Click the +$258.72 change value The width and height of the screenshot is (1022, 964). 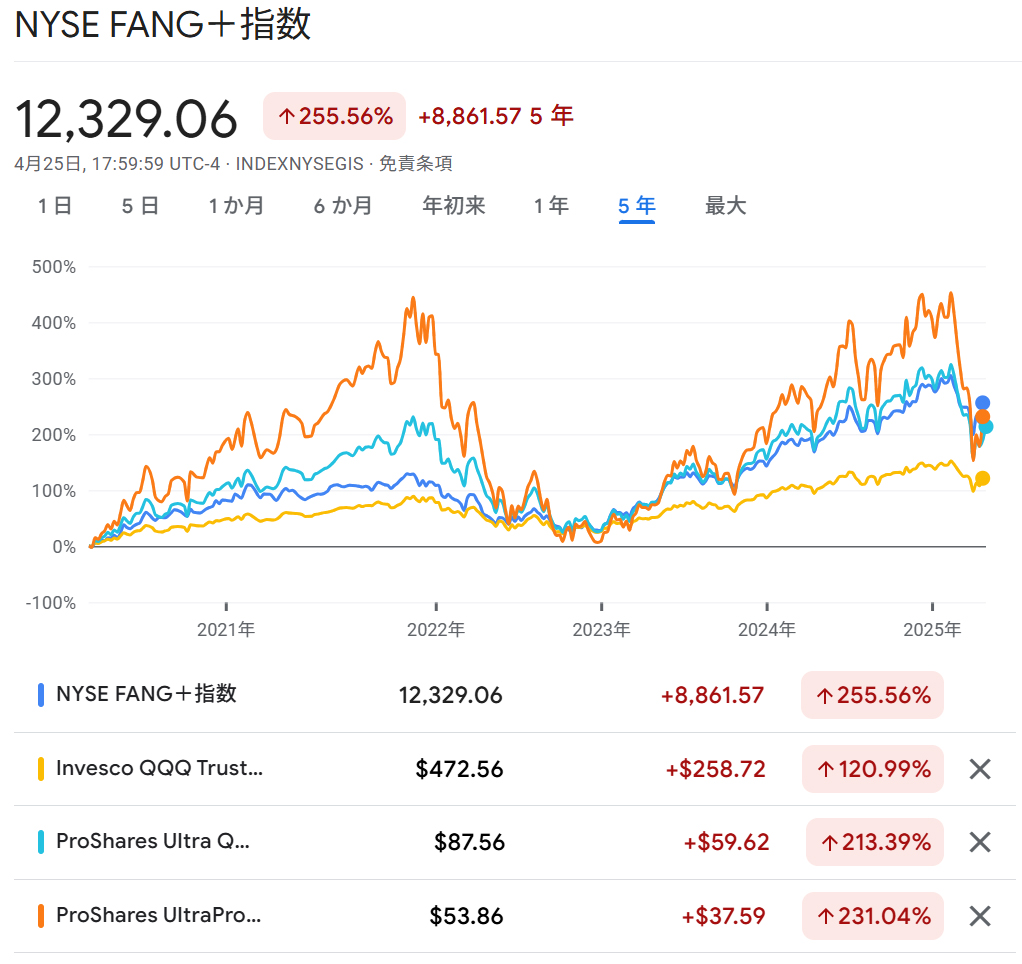pyautogui.click(x=715, y=769)
